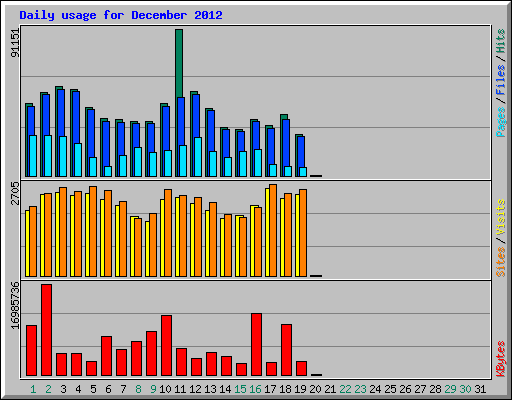Click the day 28 label on the x-axis
The width and height of the screenshot is (512, 400).
coord(435,389)
